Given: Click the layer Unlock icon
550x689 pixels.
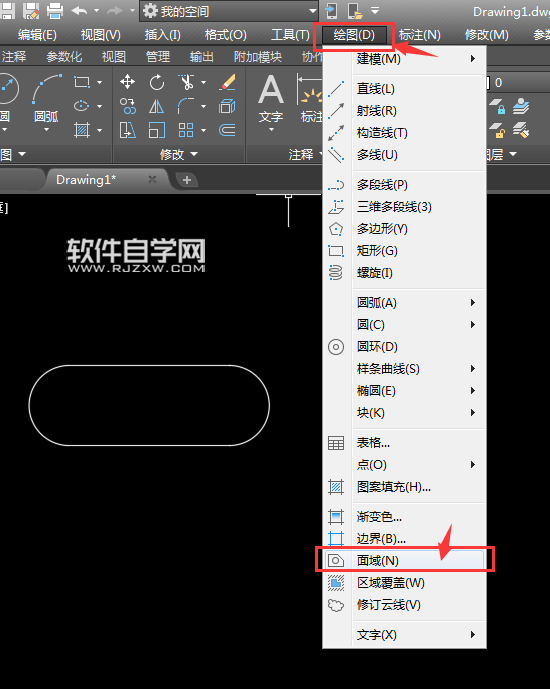Looking at the screenshot, I should pos(497,130).
